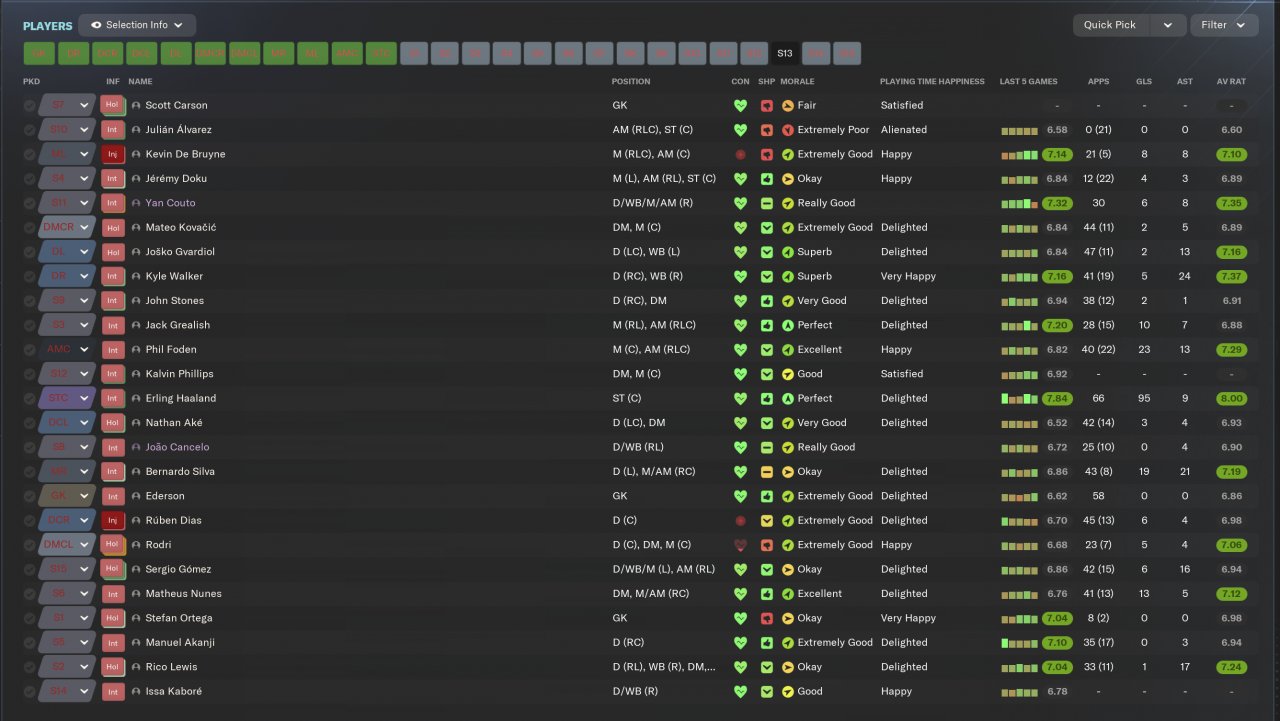Viewport: 1280px width, 721px height.
Task: Click the injured condition icon for Kevin De Bruyne
Action: click(x=740, y=154)
